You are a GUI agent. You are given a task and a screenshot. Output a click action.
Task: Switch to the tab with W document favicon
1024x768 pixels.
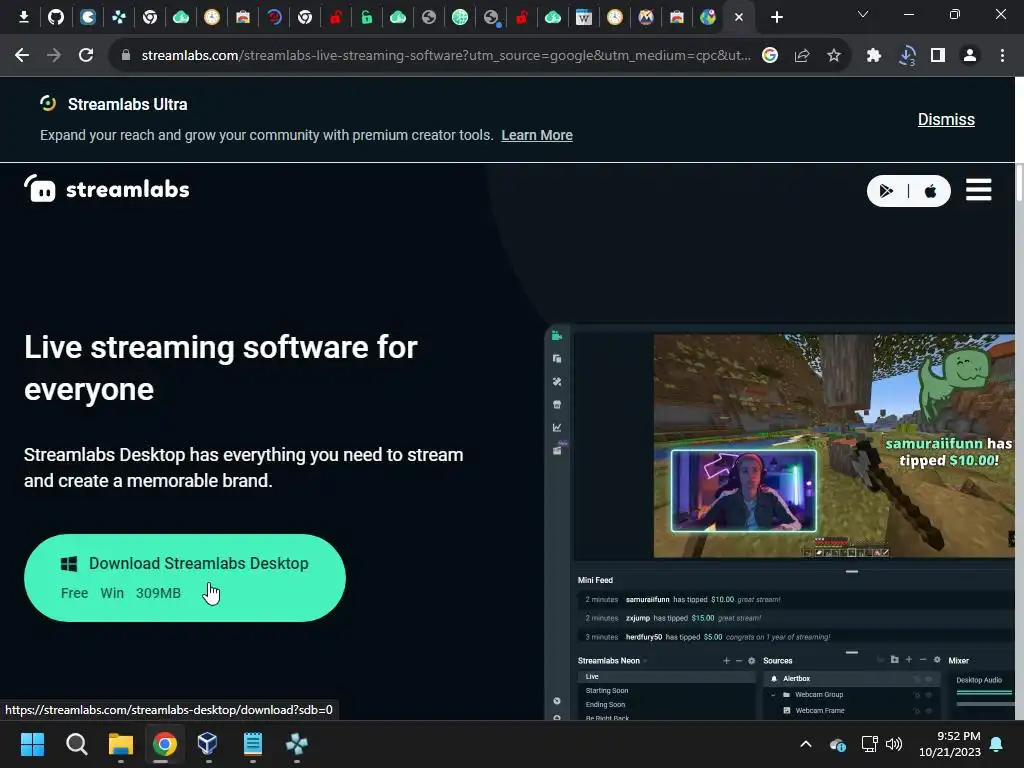pos(584,18)
